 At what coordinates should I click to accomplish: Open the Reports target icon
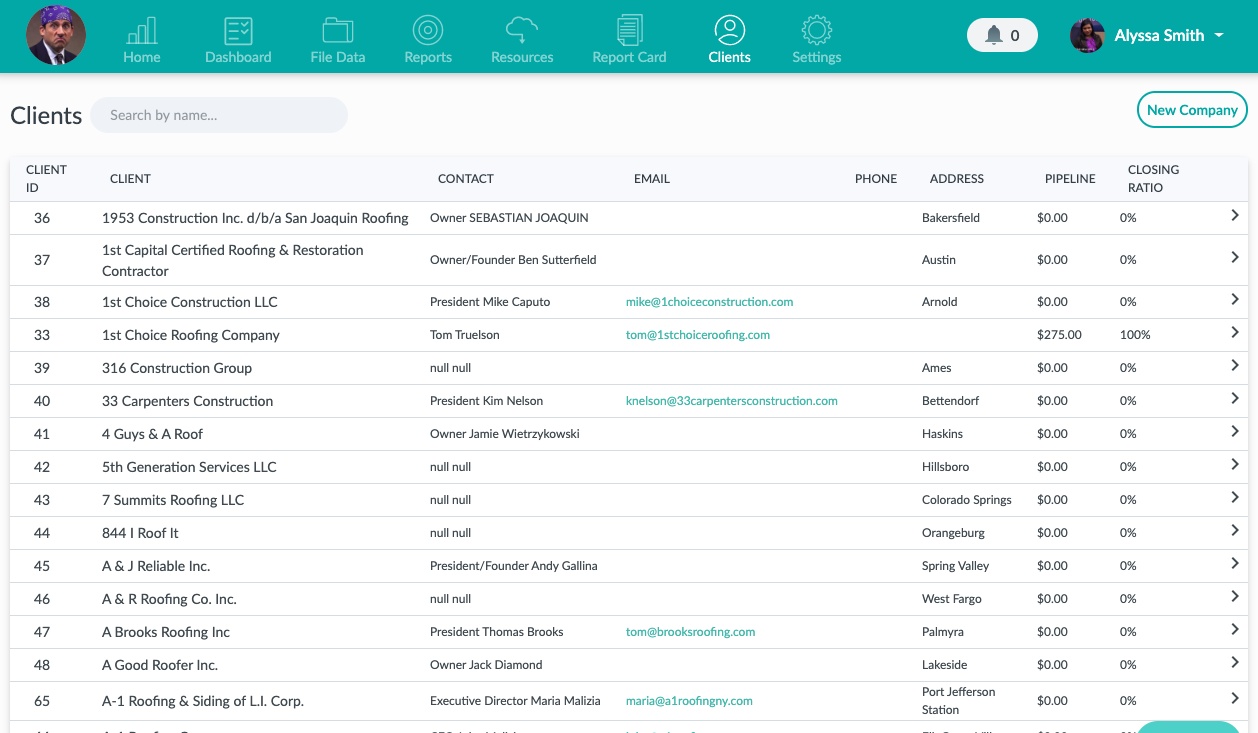tap(428, 31)
